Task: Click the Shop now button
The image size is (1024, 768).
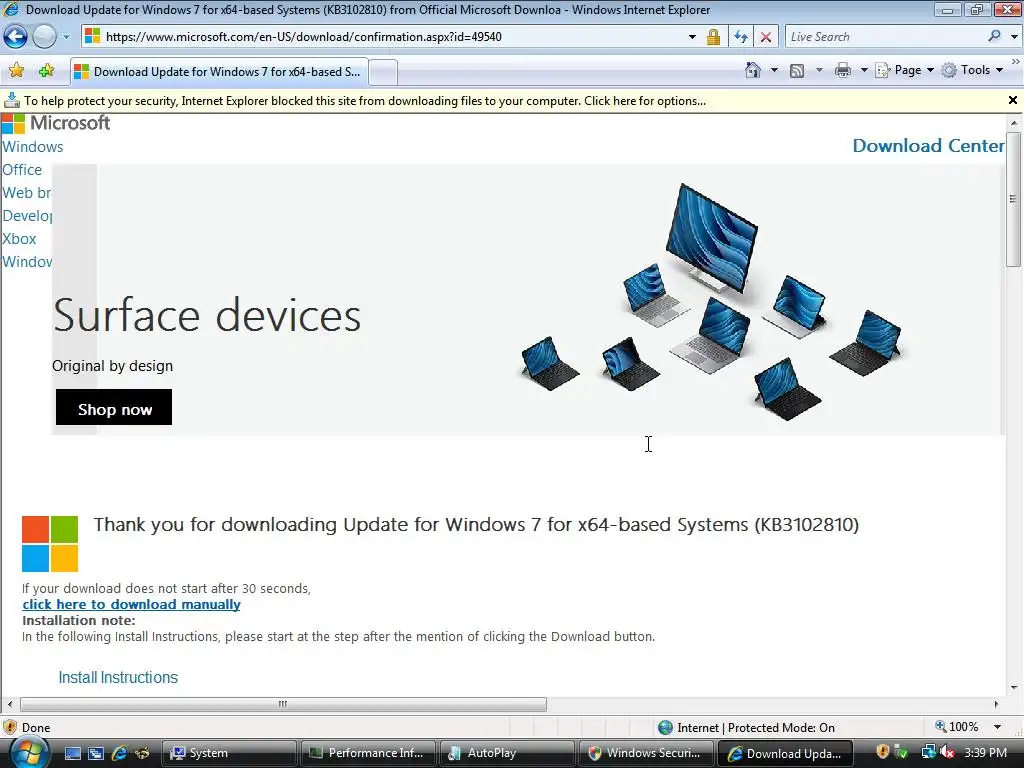Action: coord(114,408)
